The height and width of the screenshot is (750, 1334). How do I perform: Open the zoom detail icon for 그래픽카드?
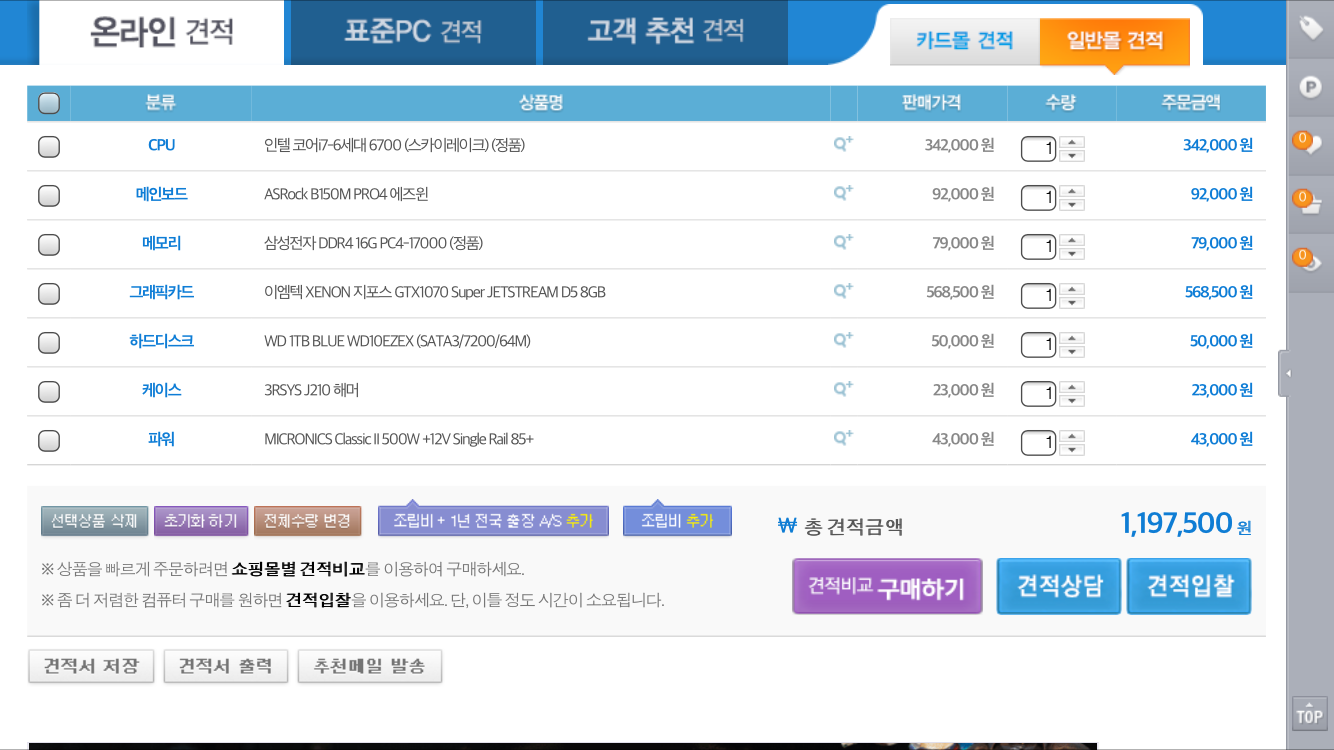click(x=843, y=291)
